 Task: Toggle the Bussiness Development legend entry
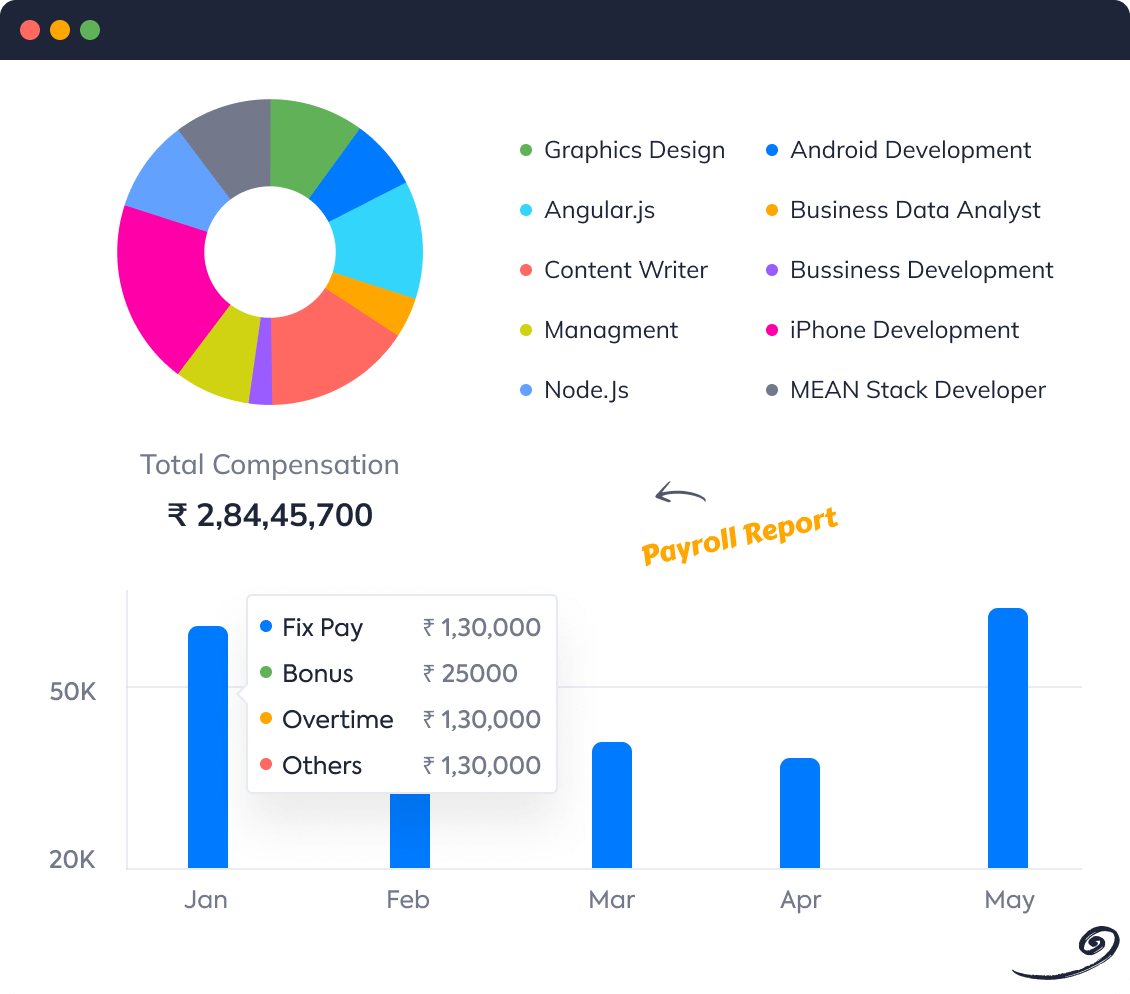771,270
